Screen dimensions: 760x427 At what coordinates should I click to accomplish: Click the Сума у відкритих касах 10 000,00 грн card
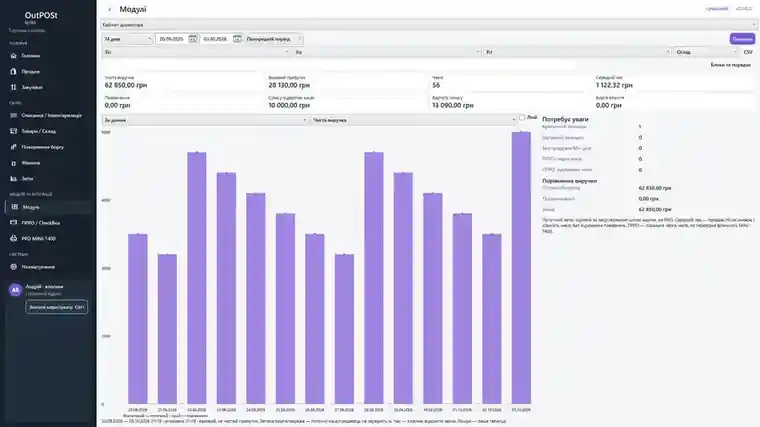click(346, 102)
